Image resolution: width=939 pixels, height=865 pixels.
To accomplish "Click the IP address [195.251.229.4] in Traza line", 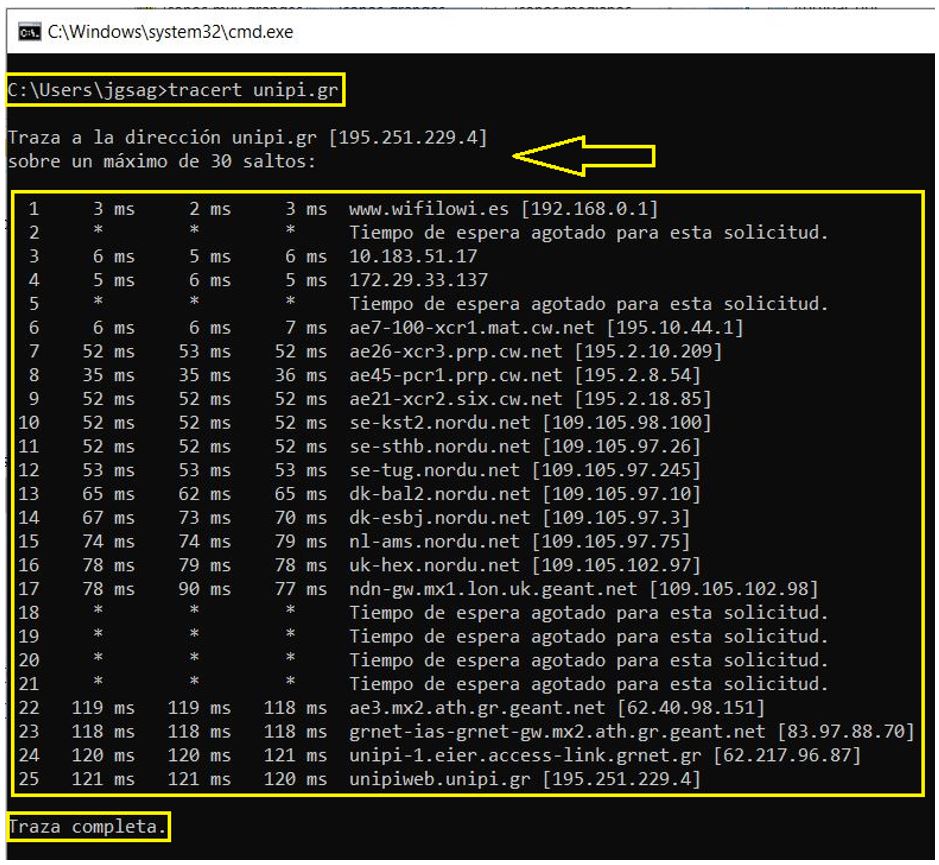I will pos(408,138).
